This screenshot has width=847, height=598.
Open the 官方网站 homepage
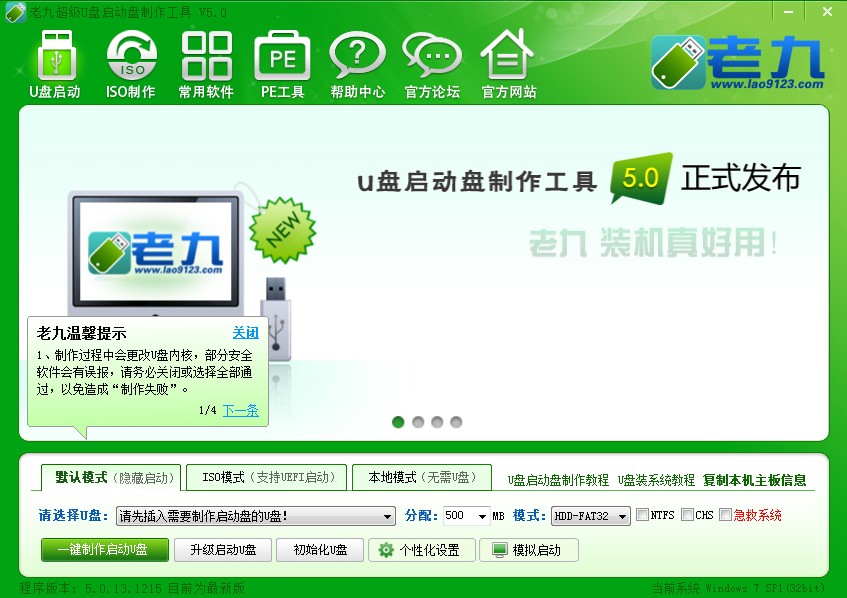[x=508, y=63]
